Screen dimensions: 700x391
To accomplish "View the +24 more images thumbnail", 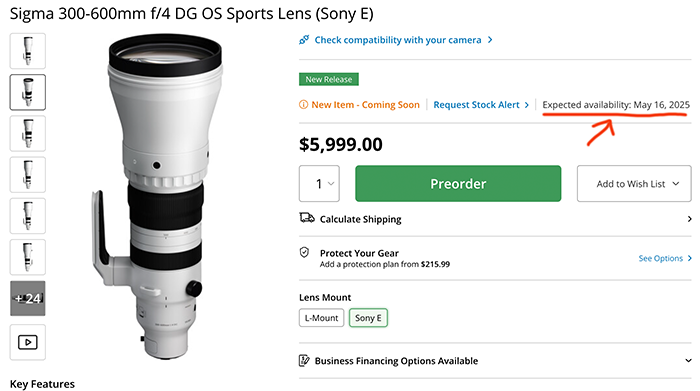I will pyautogui.click(x=28, y=298).
